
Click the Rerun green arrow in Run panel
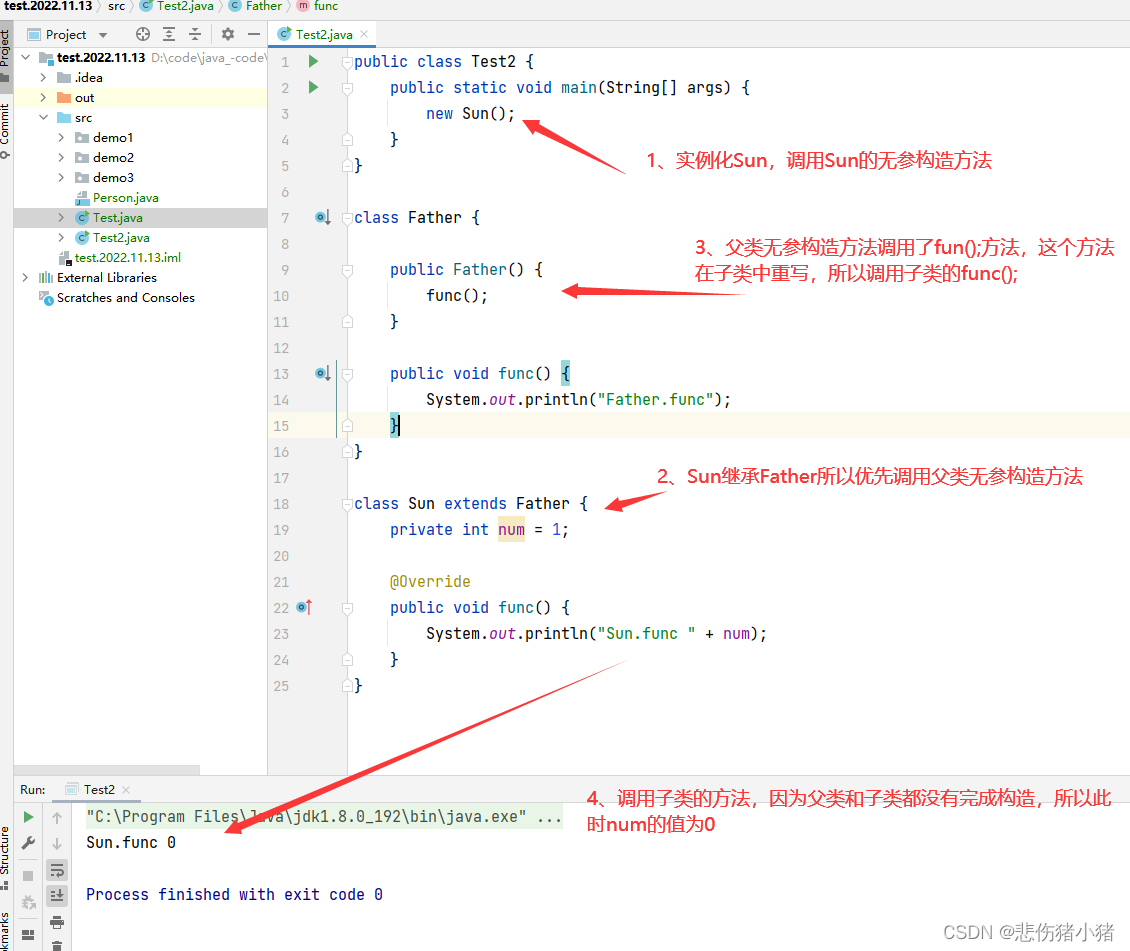[28, 817]
